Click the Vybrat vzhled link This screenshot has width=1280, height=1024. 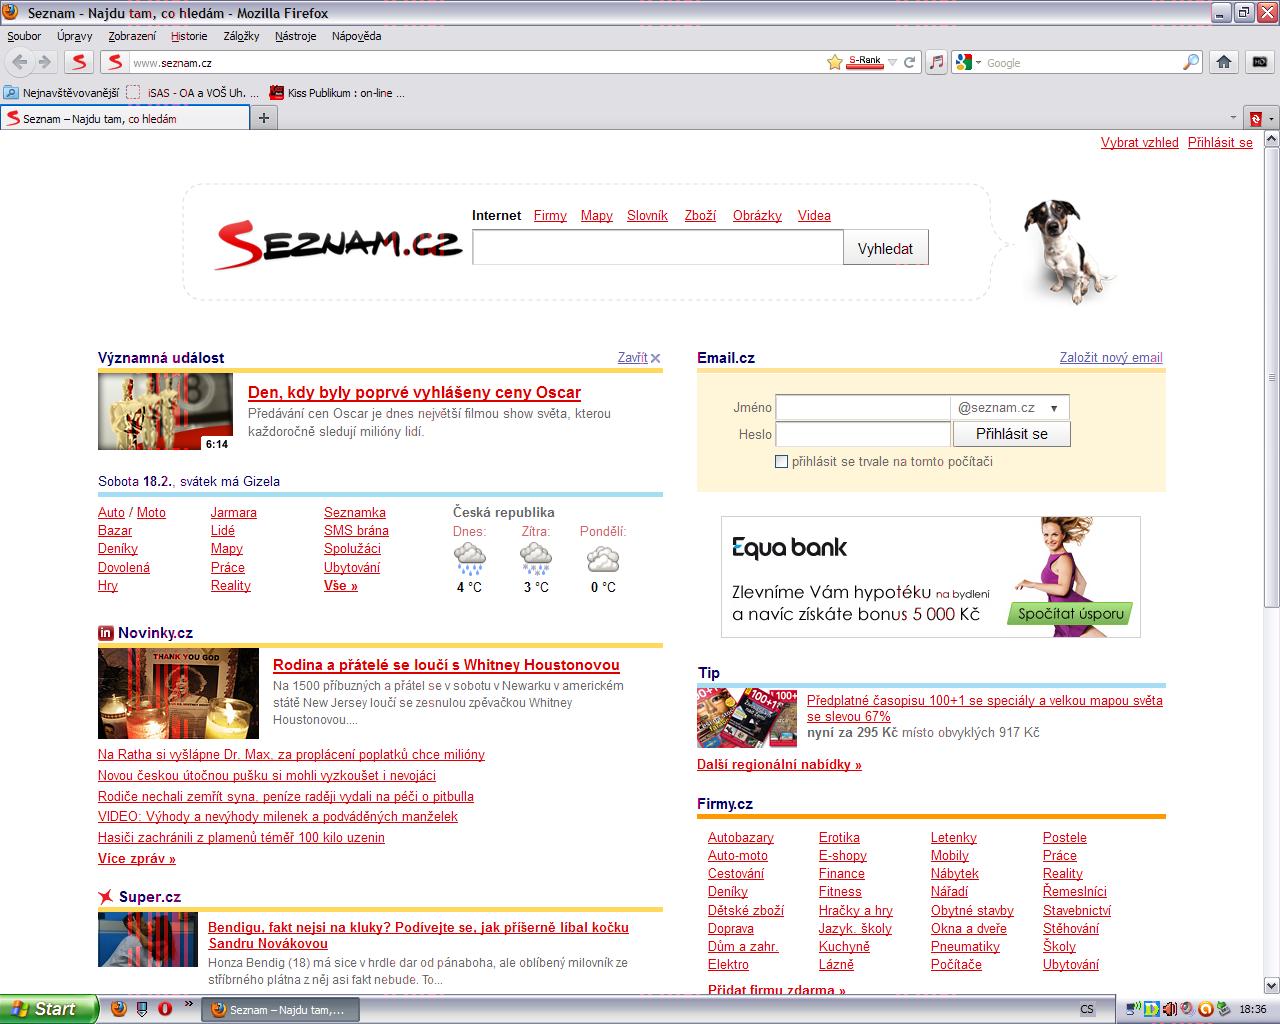(1140, 142)
